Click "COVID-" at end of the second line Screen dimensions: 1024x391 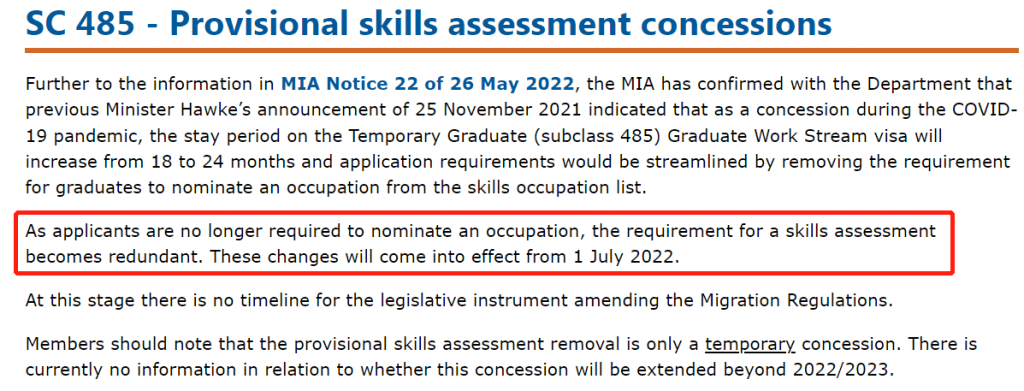tap(985, 108)
